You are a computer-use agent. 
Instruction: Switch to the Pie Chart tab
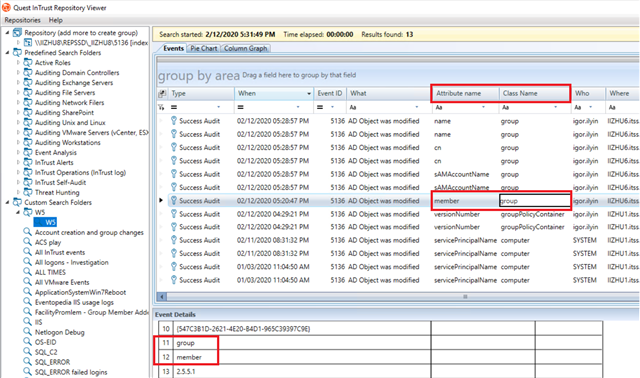coord(204,48)
